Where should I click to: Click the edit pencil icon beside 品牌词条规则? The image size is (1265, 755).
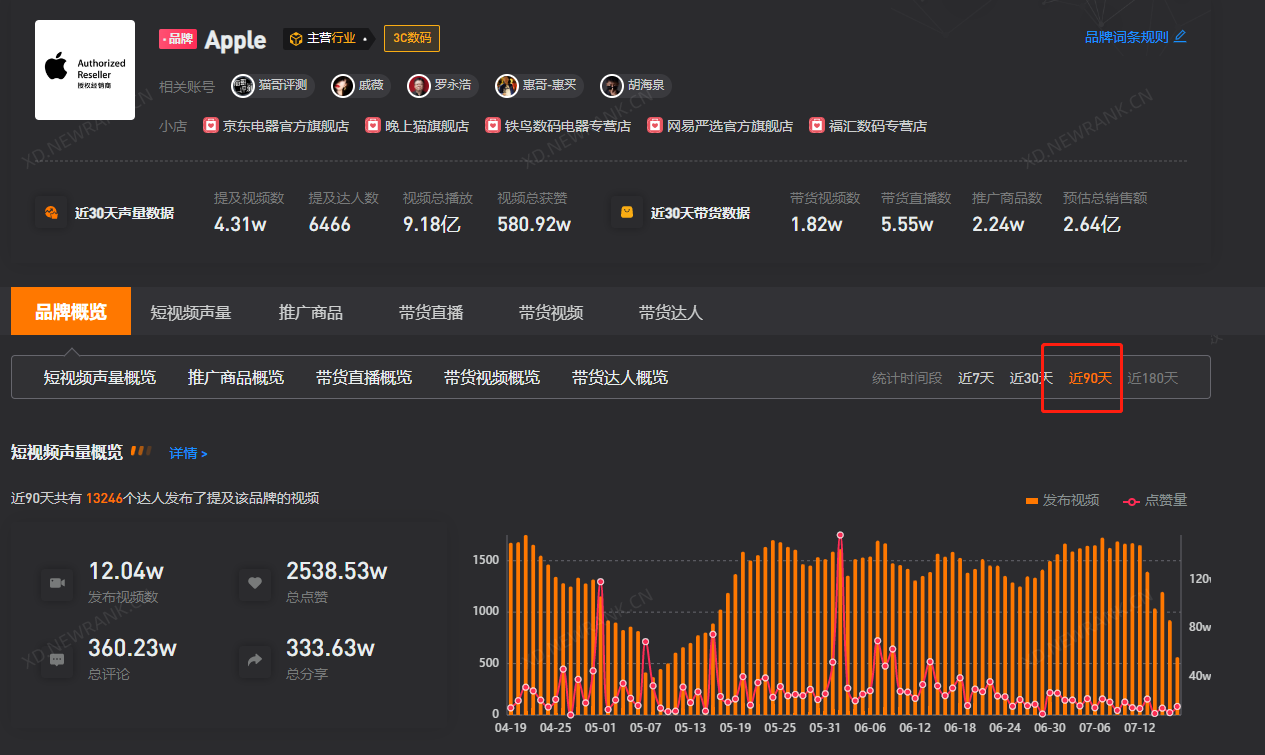1180,37
